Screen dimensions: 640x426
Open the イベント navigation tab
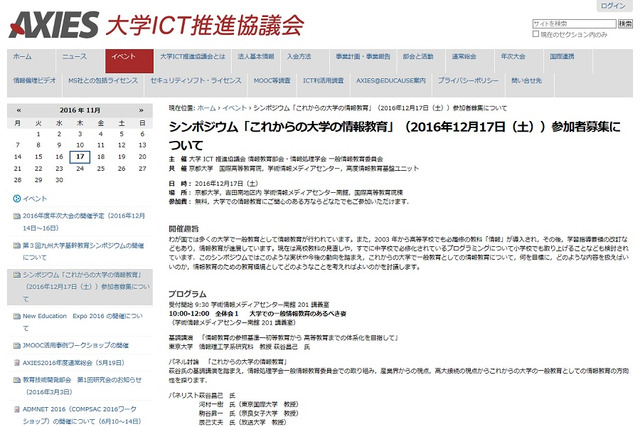coord(129,61)
